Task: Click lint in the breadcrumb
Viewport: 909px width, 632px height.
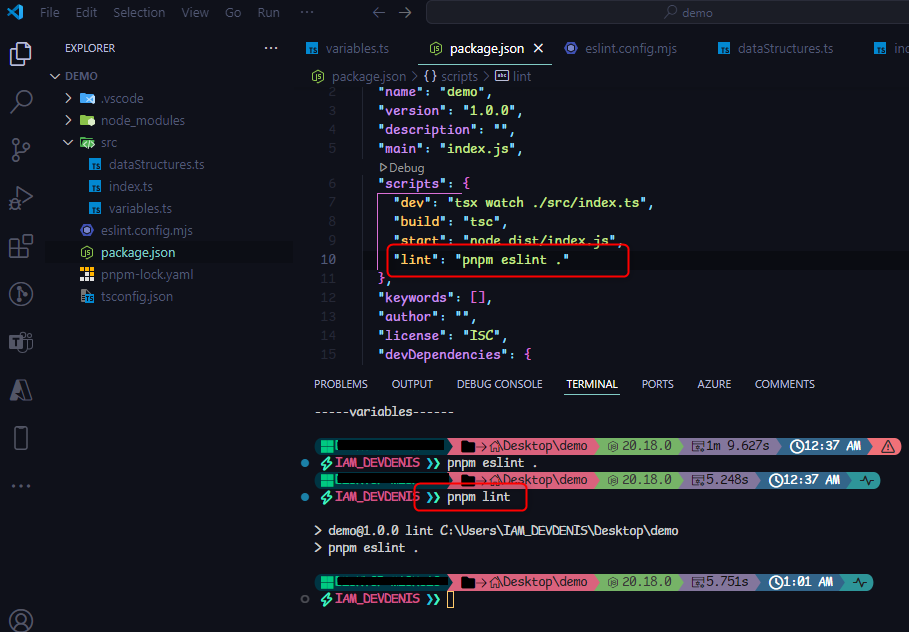Action: [522, 77]
